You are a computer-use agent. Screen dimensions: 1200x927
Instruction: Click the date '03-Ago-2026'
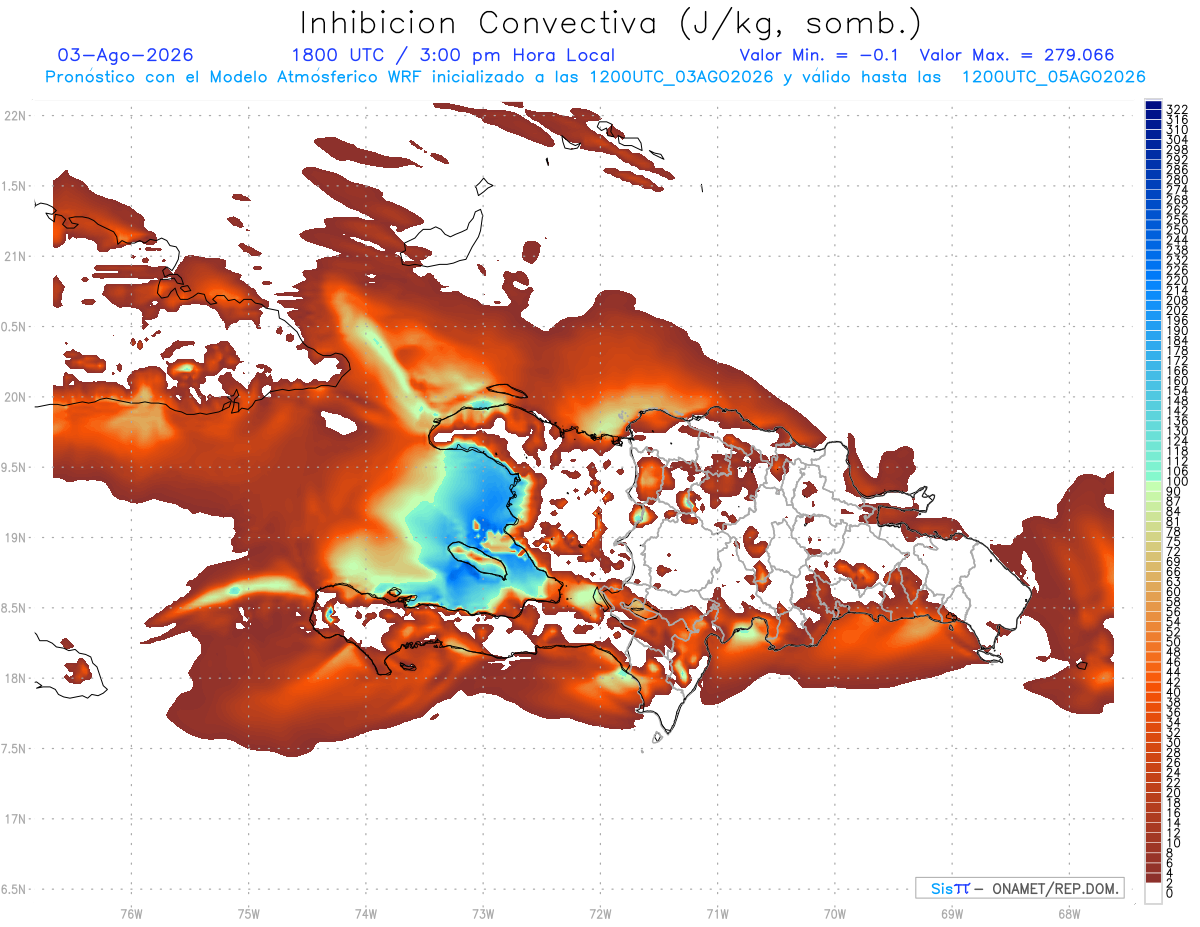point(126,55)
